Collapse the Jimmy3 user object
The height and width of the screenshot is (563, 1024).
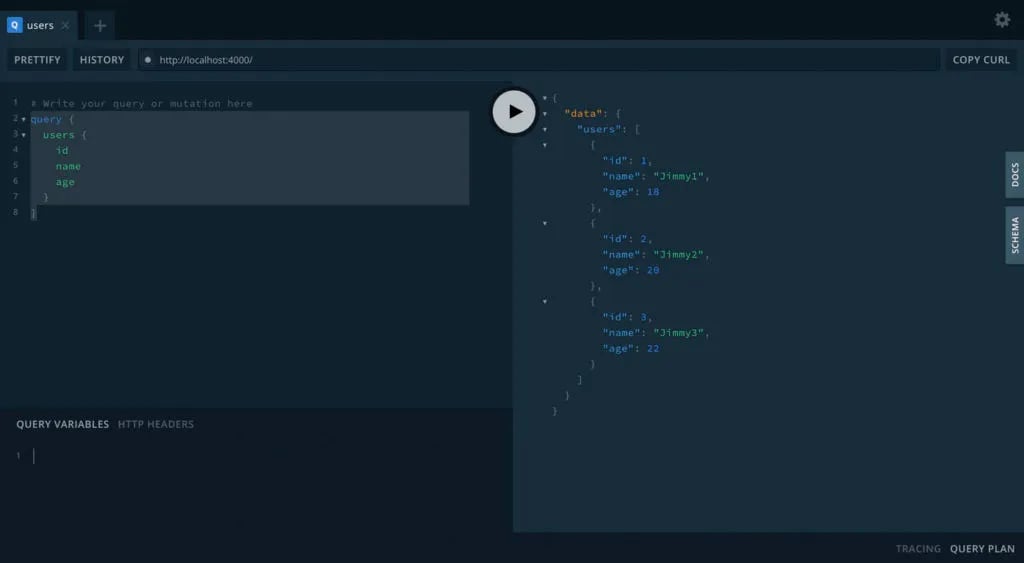pos(545,302)
